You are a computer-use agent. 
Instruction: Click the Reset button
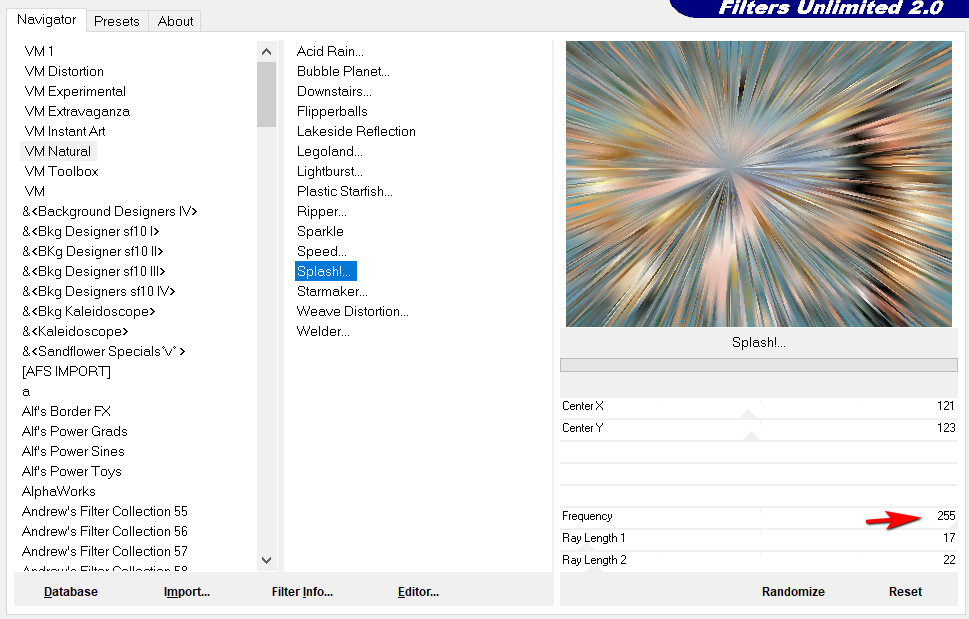click(905, 592)
